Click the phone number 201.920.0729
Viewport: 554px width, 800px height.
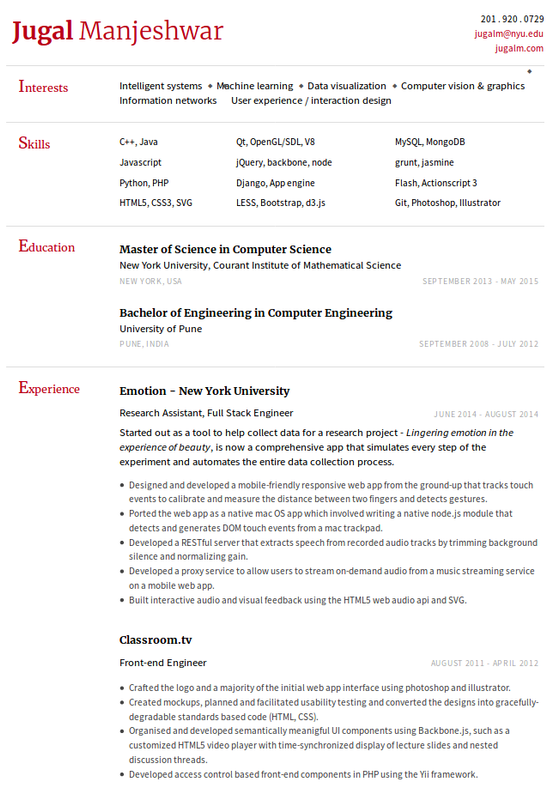[512, 19]
